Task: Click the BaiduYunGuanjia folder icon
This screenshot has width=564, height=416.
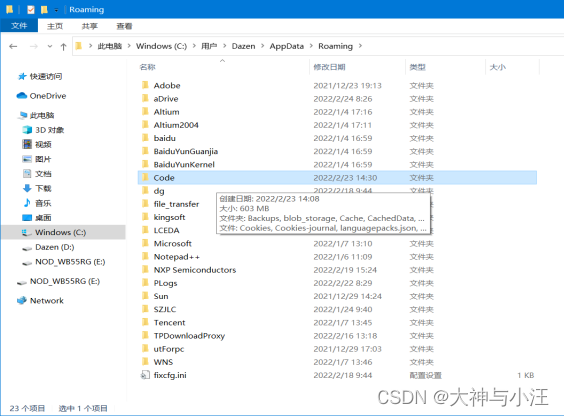Action: (145, 151)
